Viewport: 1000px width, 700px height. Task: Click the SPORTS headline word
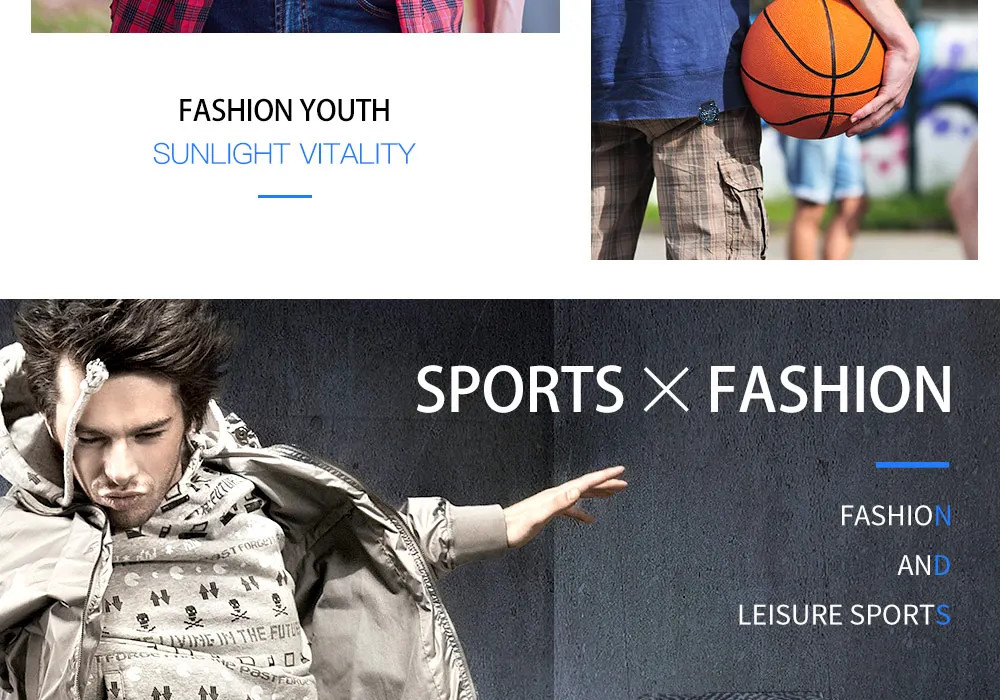tap(519, 388)
